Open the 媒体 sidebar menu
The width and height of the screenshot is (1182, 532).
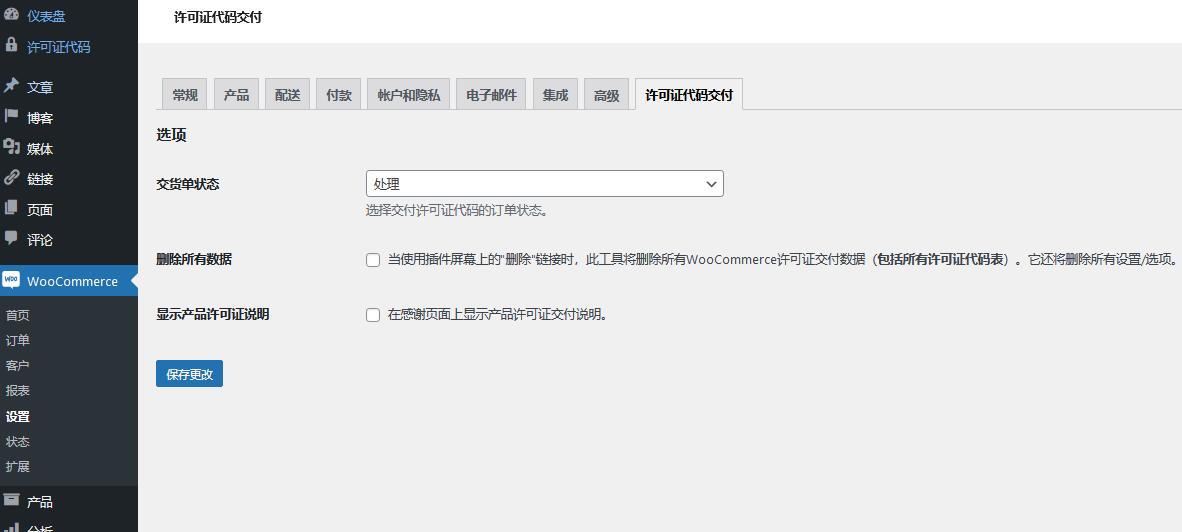point(40,149)
